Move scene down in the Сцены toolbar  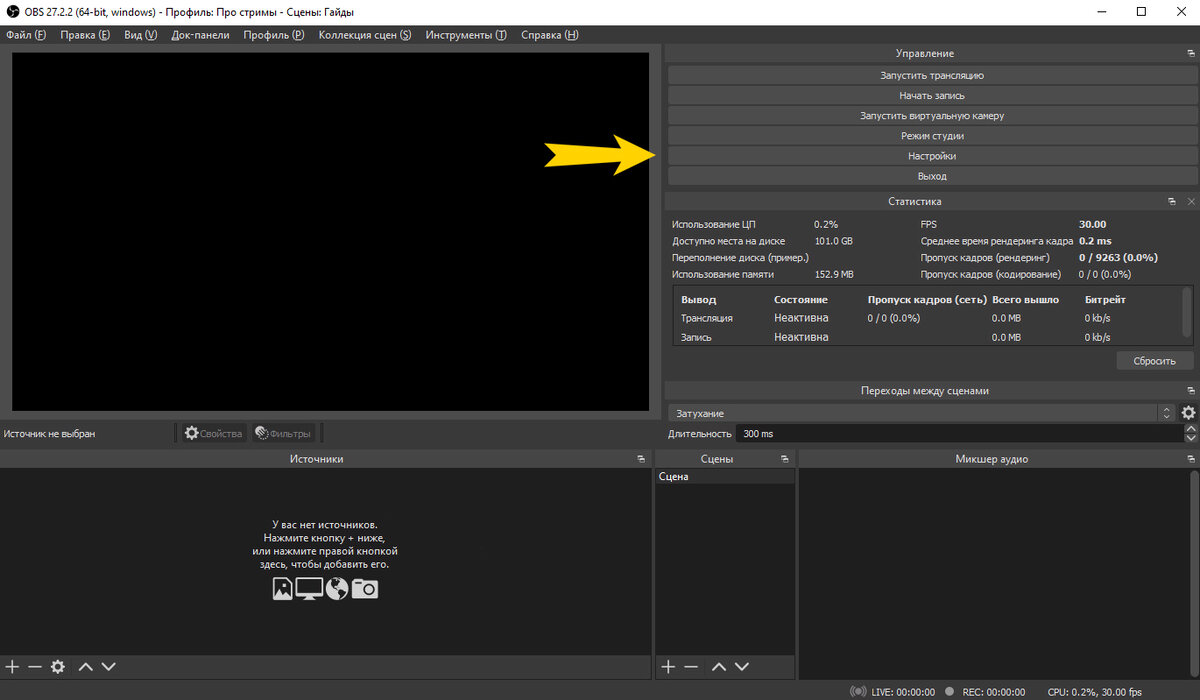tap(742, 667)
